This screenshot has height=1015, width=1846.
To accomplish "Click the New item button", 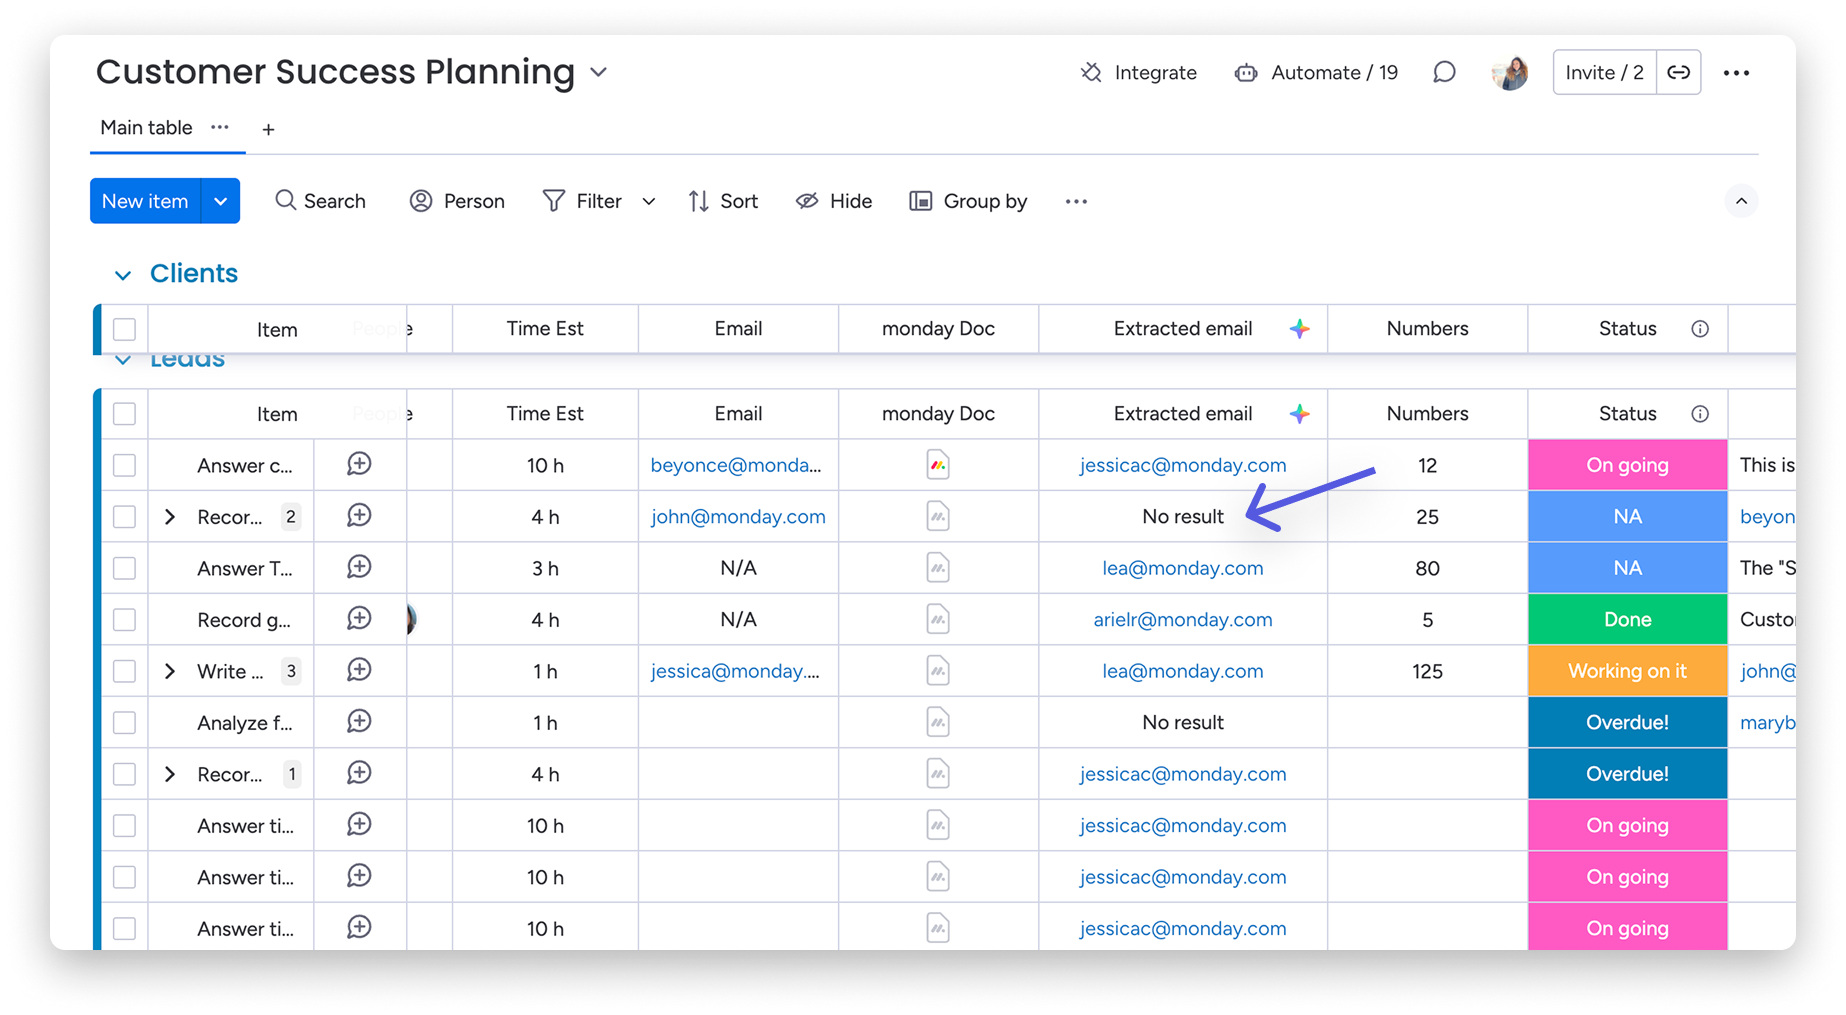I will (145, 201).
